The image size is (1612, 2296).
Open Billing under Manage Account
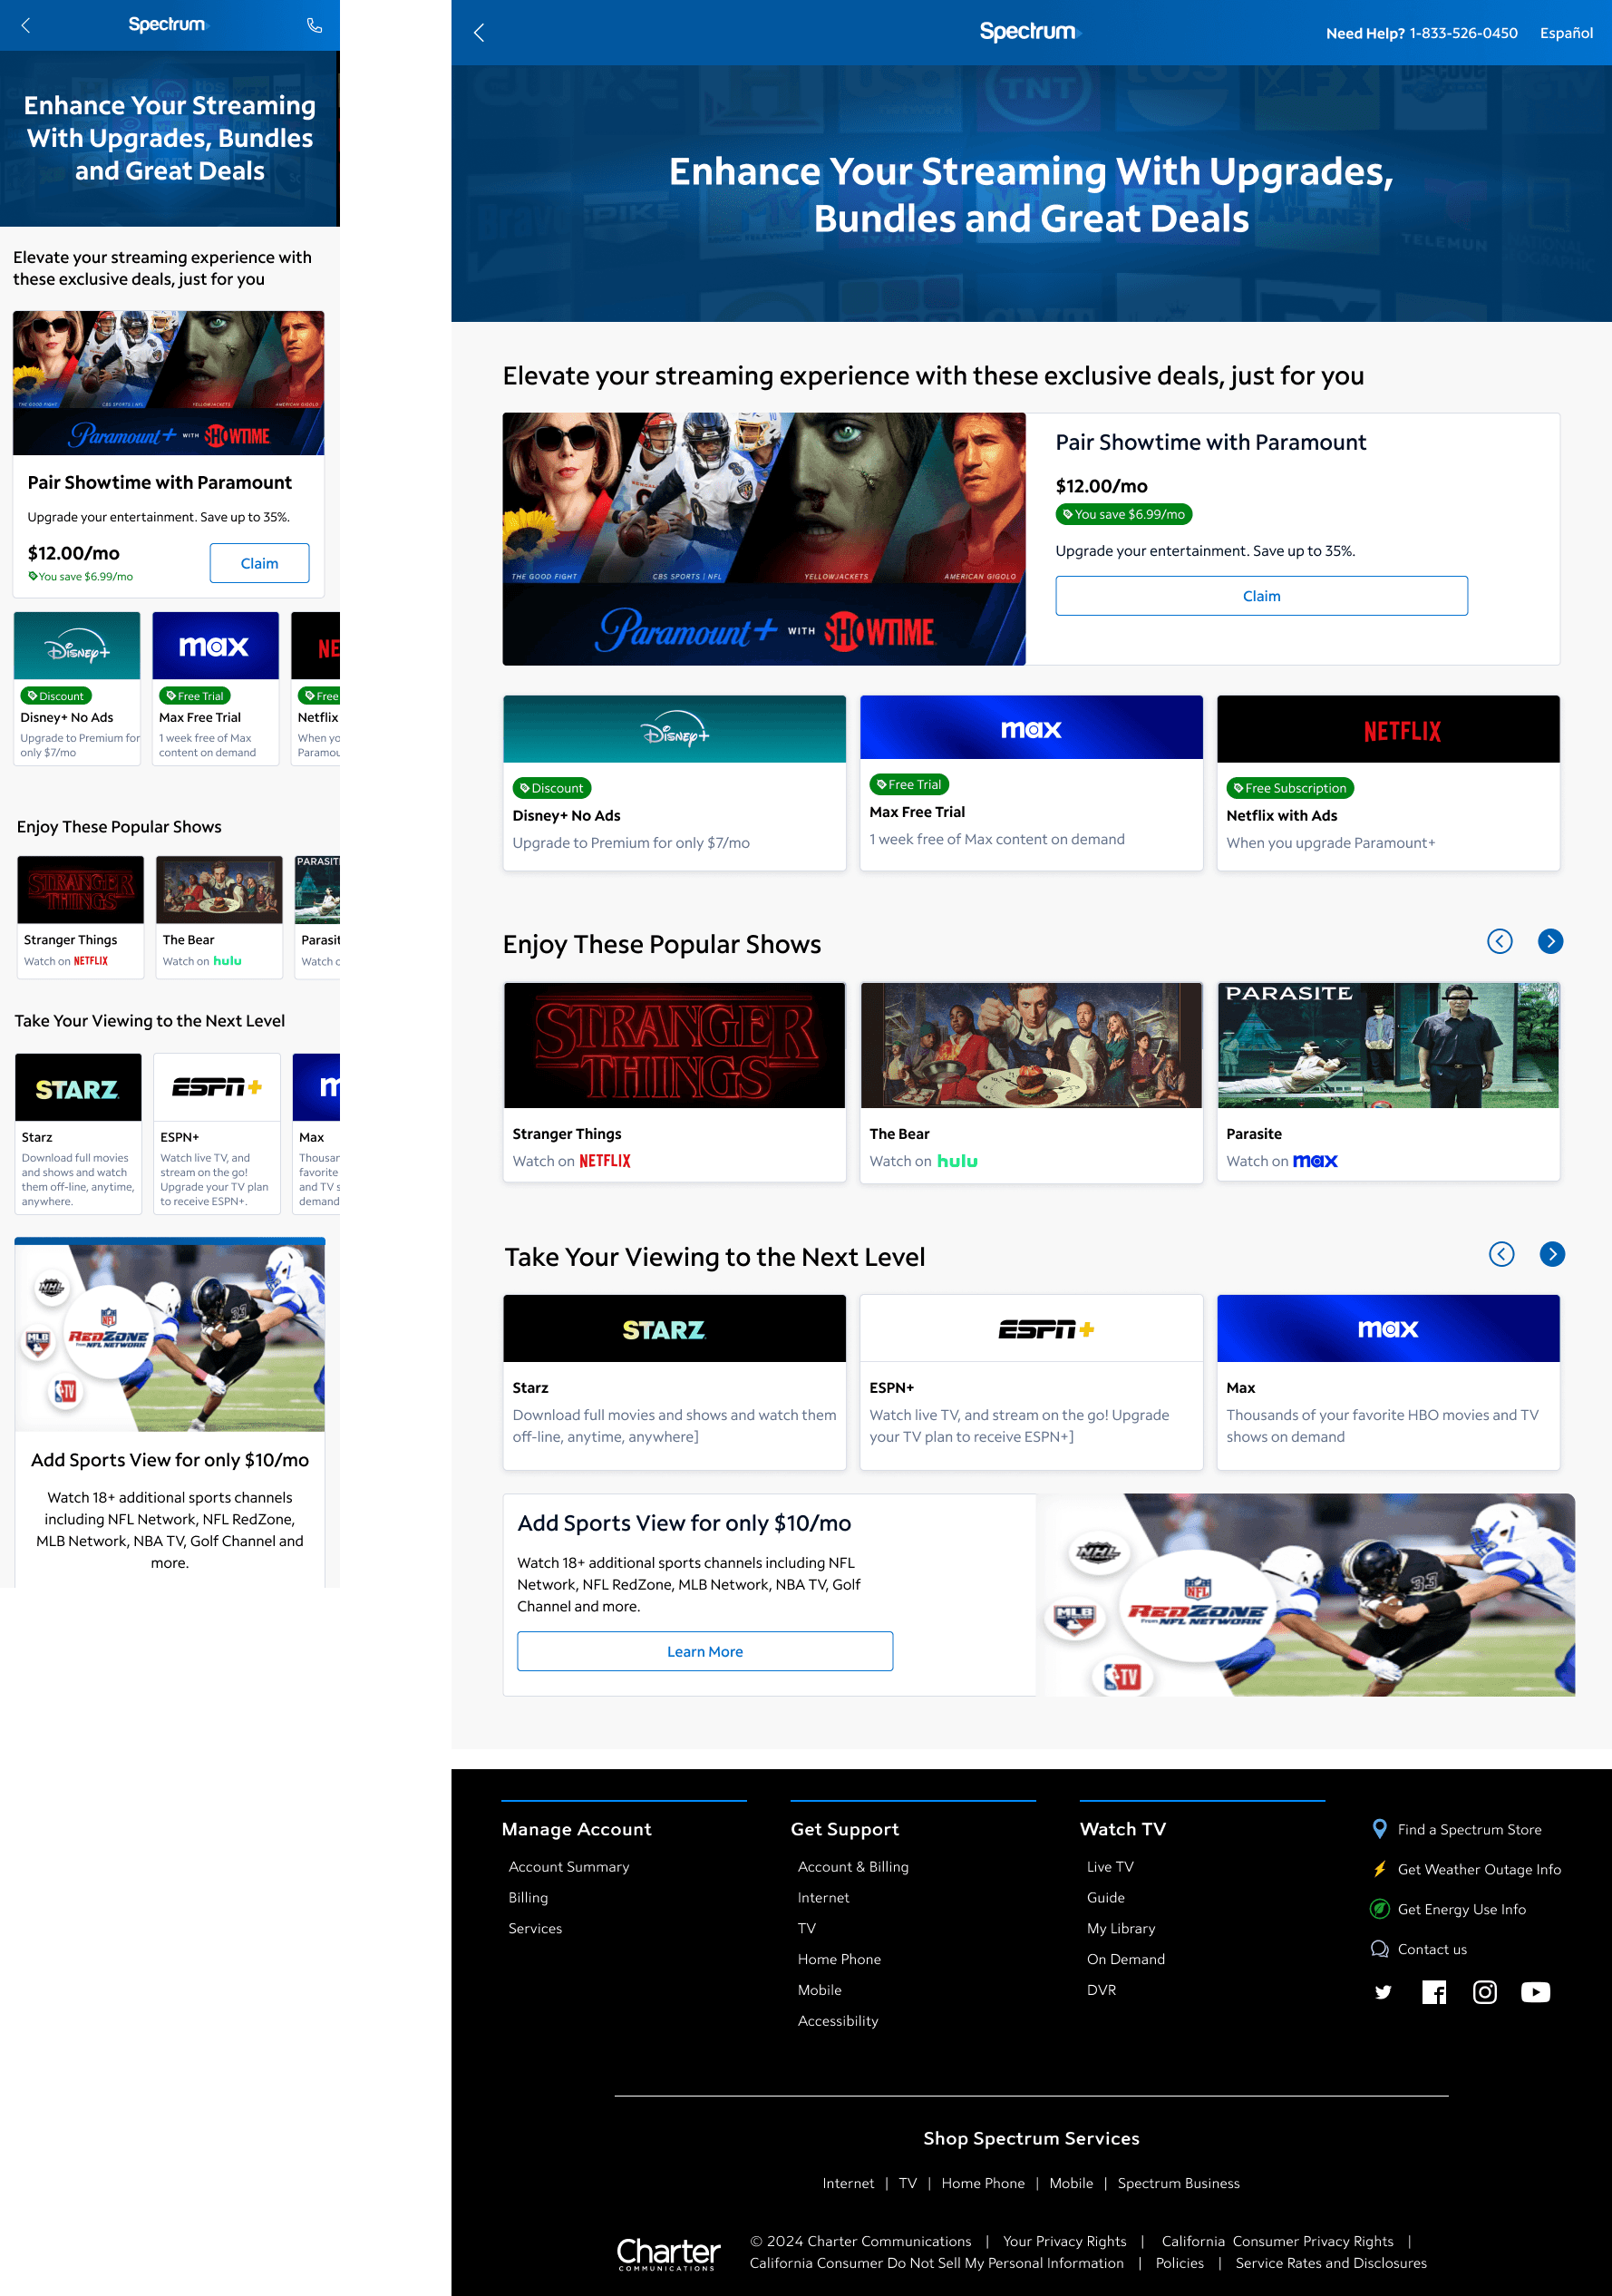[528, 1897]
